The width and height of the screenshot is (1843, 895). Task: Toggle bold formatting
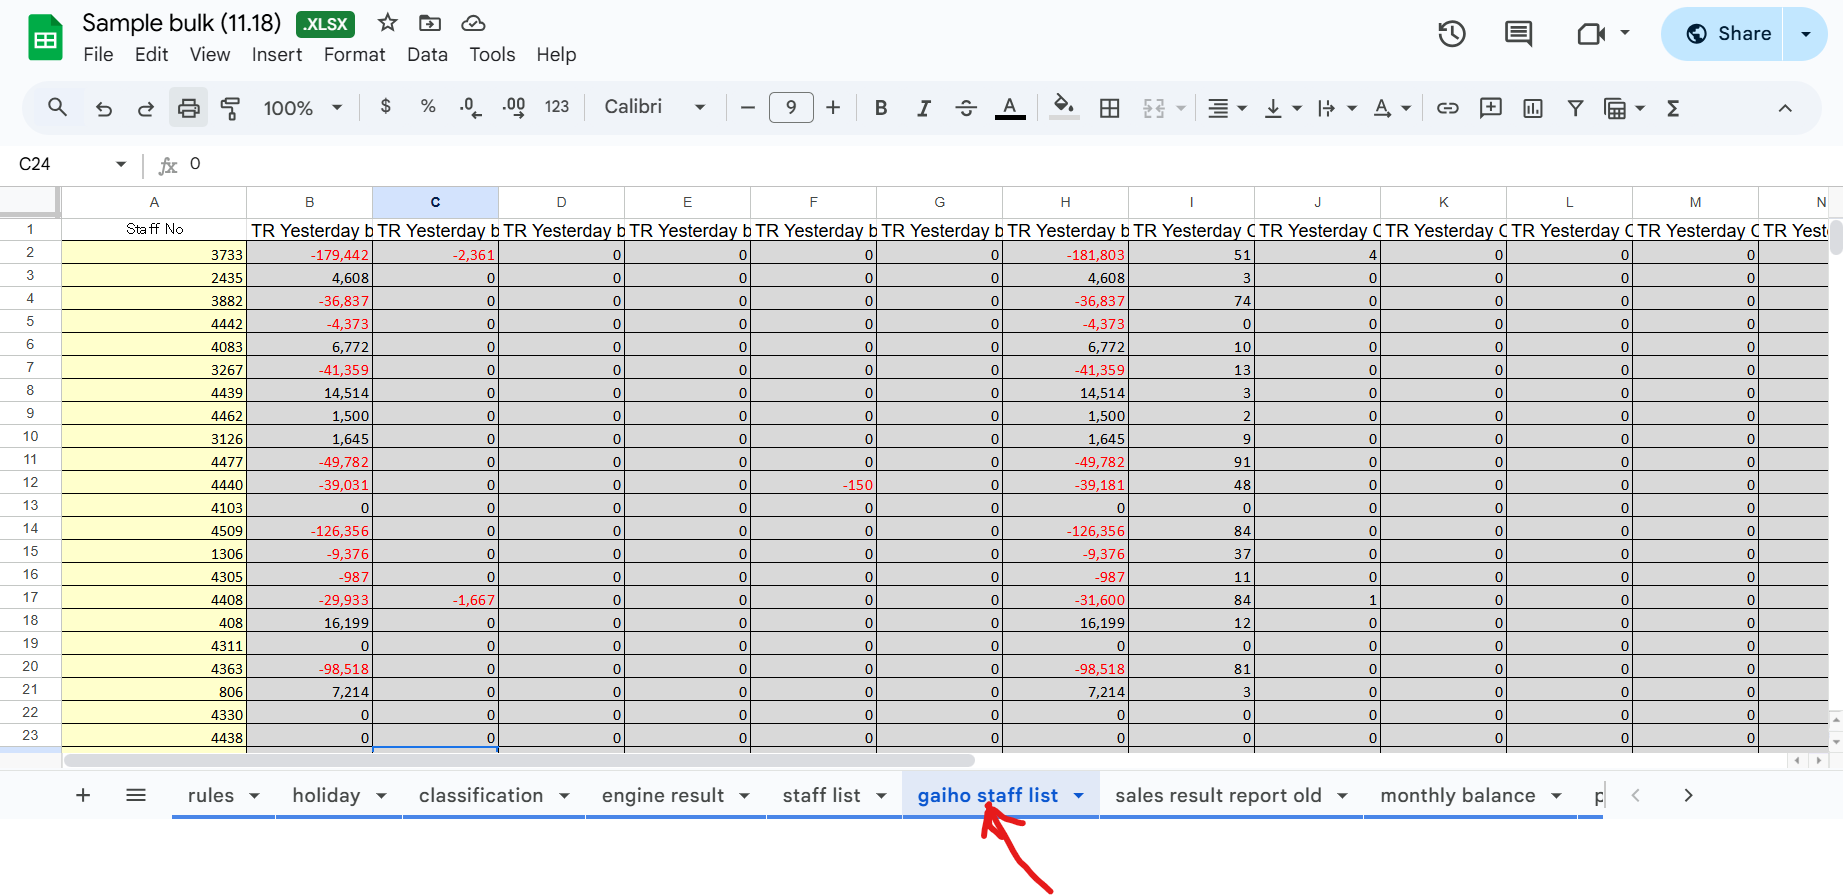pyautogui.click(x=880, y=108)
